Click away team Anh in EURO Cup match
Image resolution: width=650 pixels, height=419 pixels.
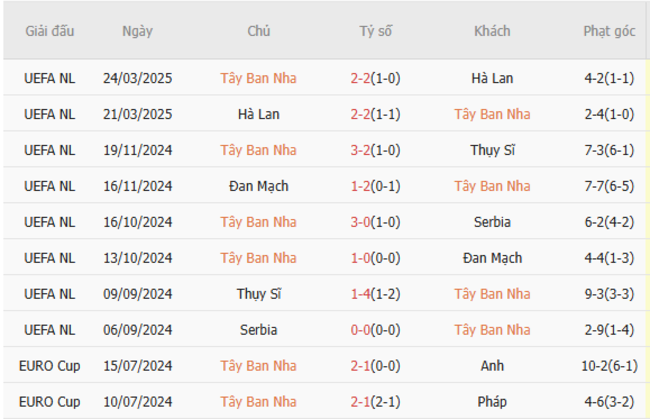pos(492,366)
